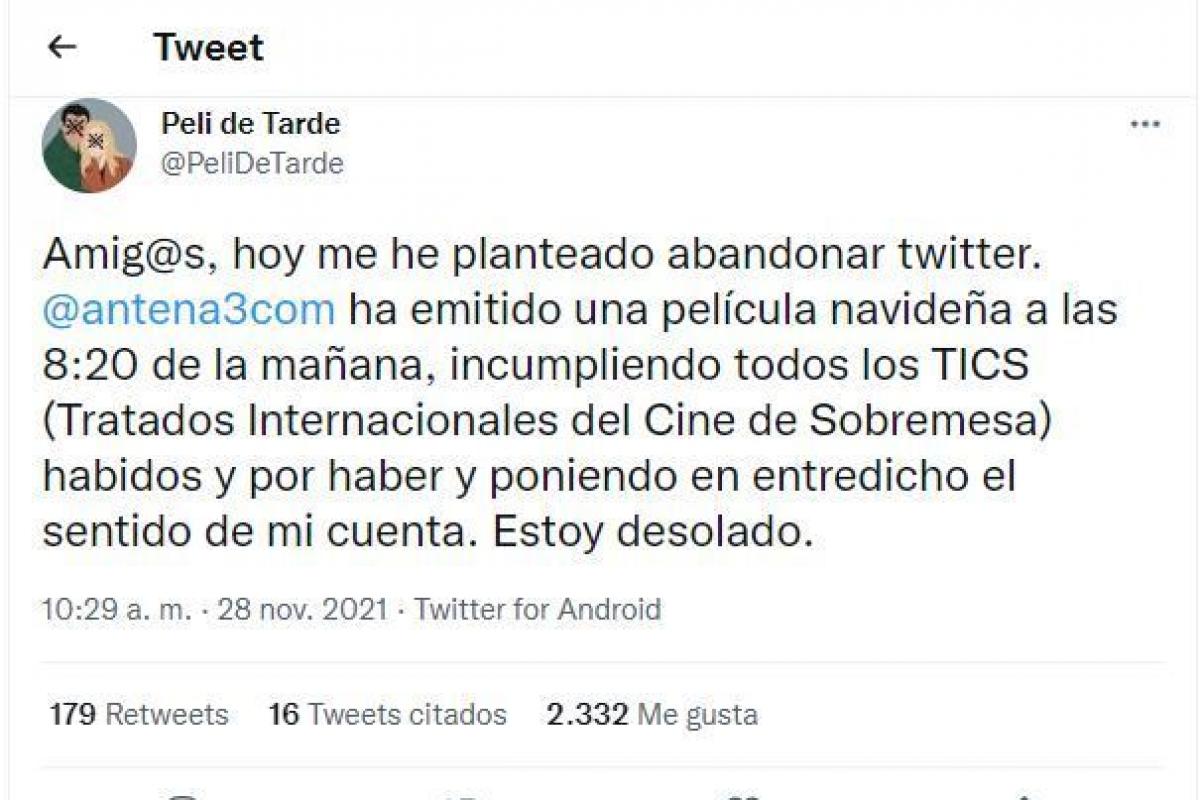Click the 10:29 a. m. timestamp

pos(115,609)
